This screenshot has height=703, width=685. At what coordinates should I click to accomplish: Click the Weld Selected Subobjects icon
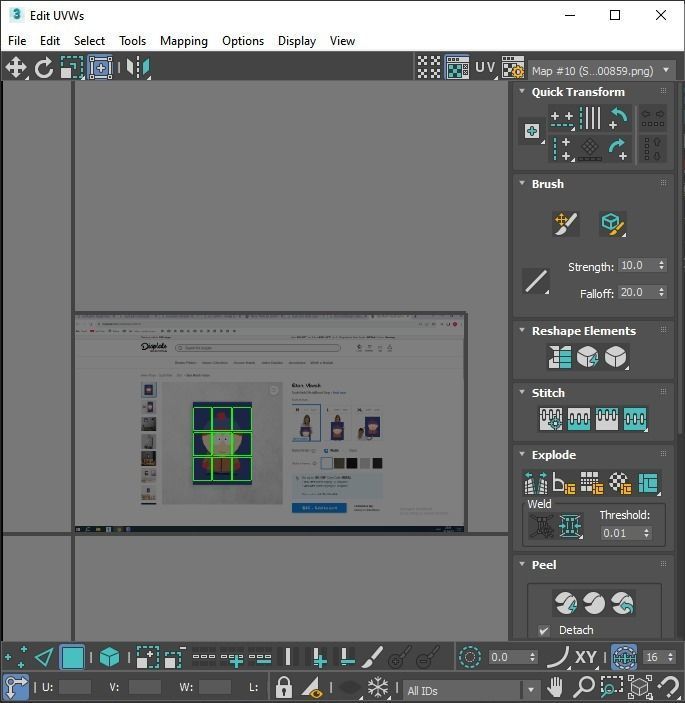click(x=570, y=525)
